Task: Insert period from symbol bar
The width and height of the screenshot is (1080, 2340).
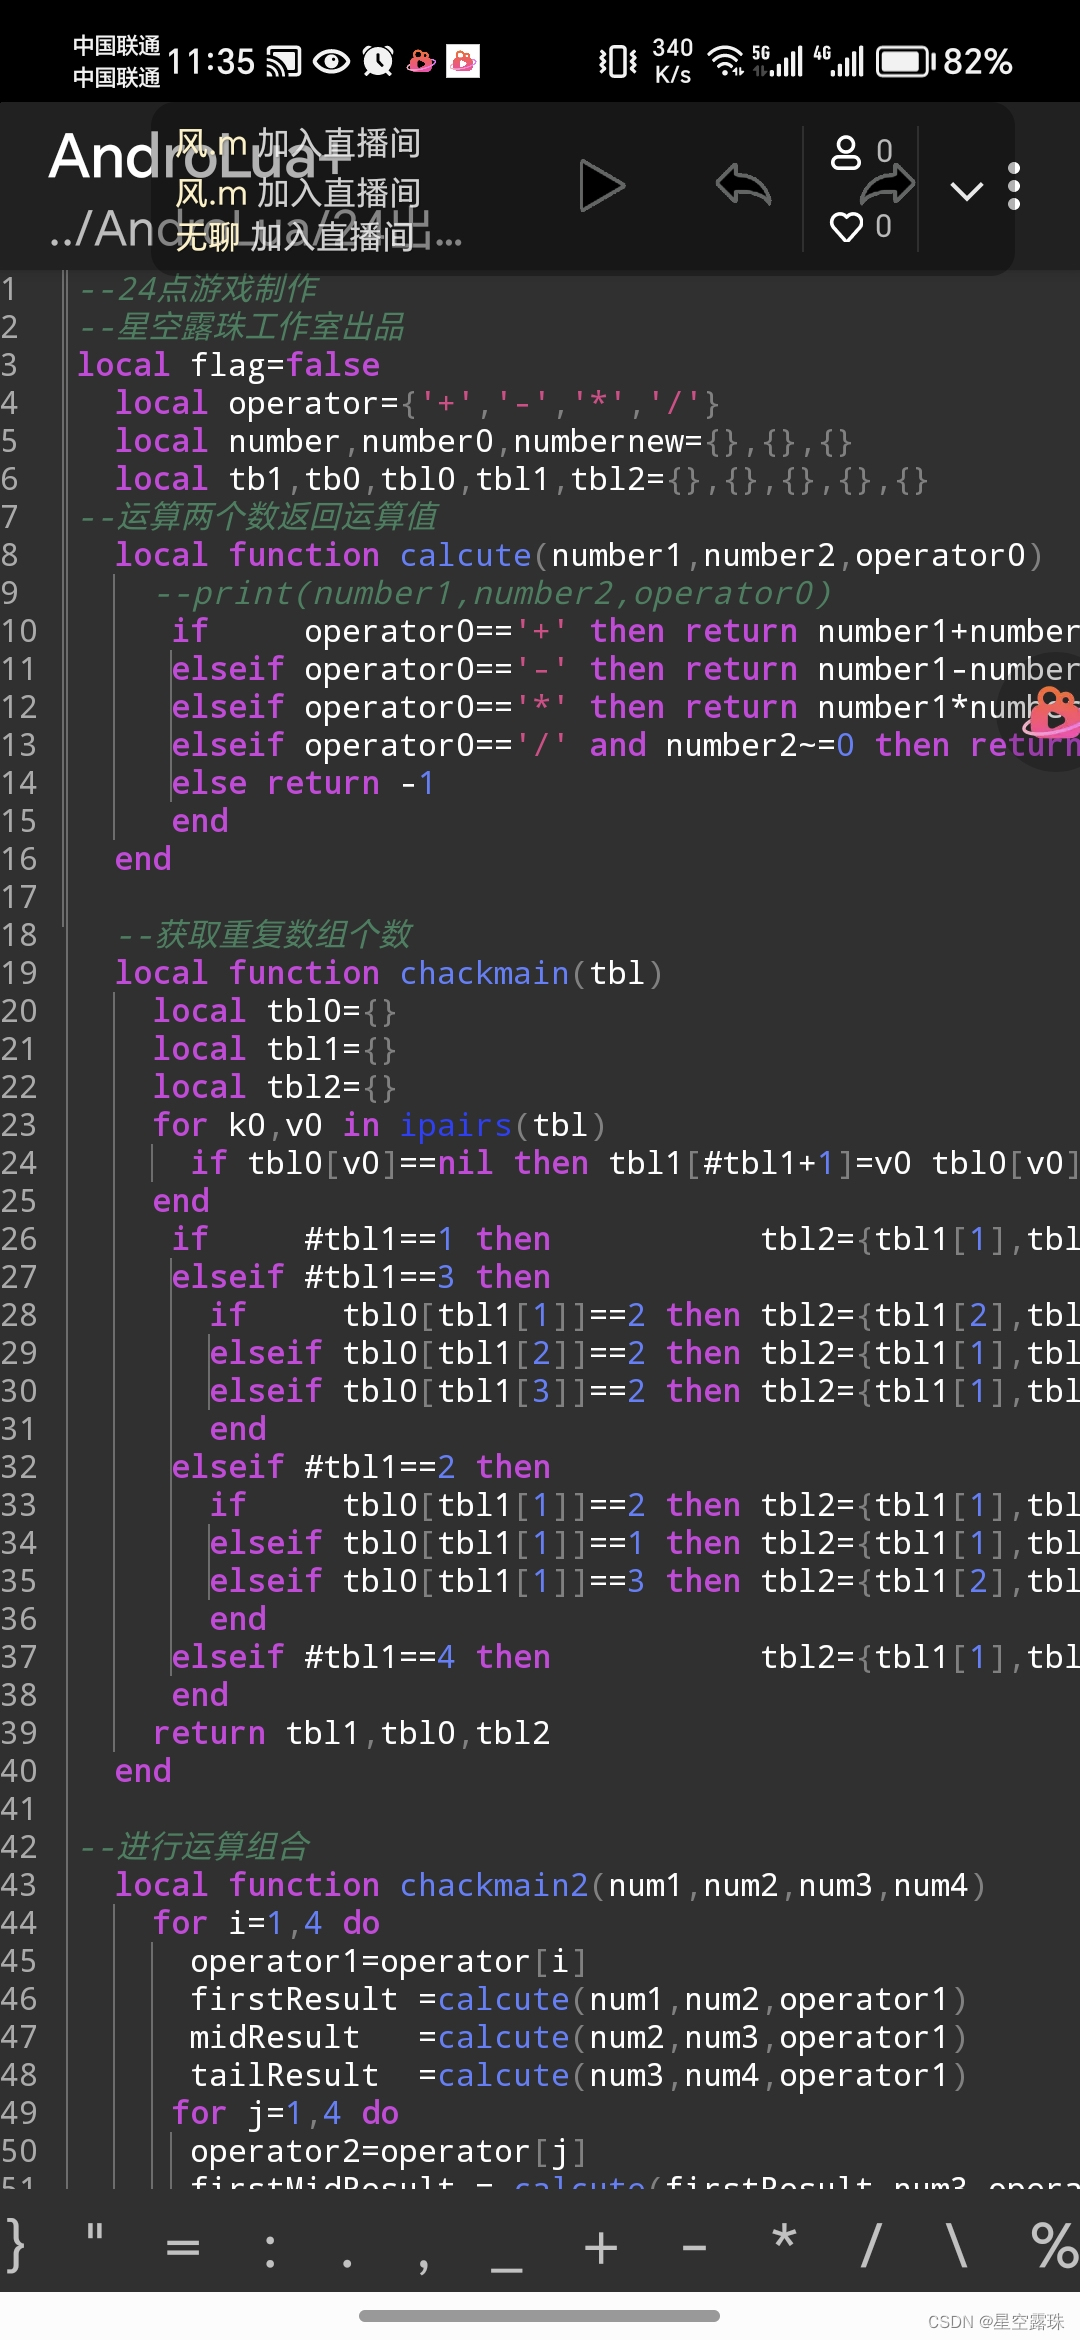Action: [x=347, y=2263]
